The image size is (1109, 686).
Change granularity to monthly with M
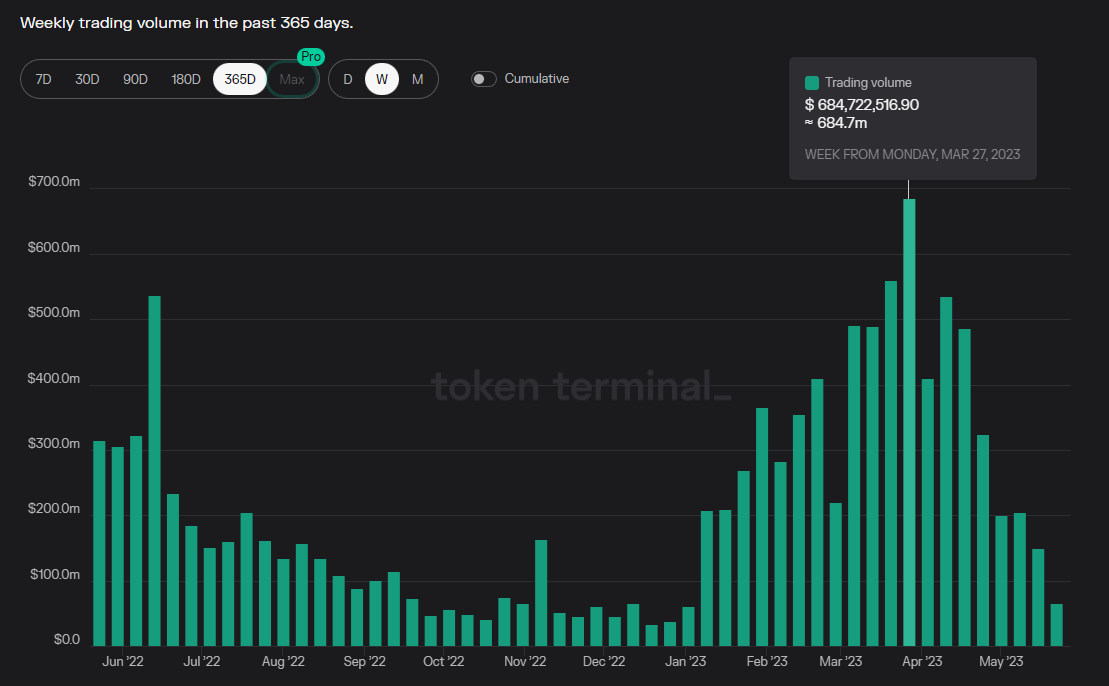(417, 79)
